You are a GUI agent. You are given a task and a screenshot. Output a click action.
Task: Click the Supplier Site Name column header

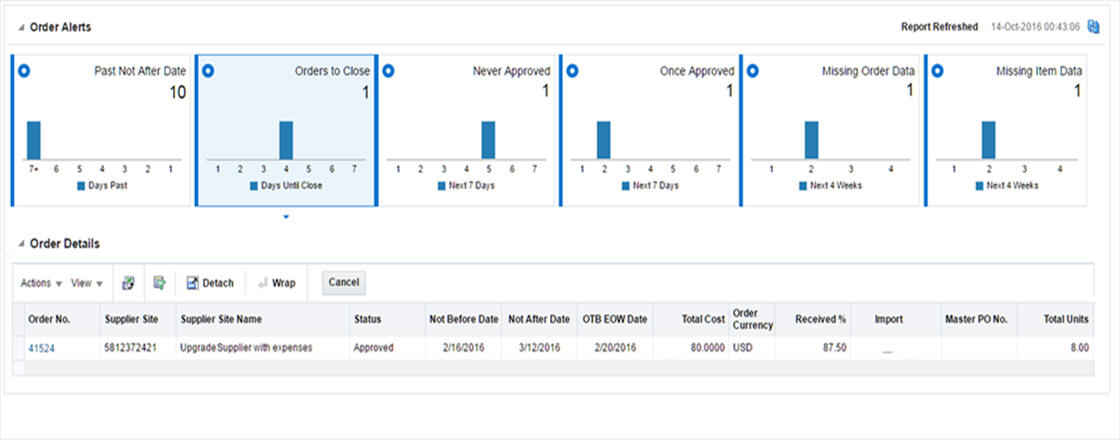[x=263, y=319]
